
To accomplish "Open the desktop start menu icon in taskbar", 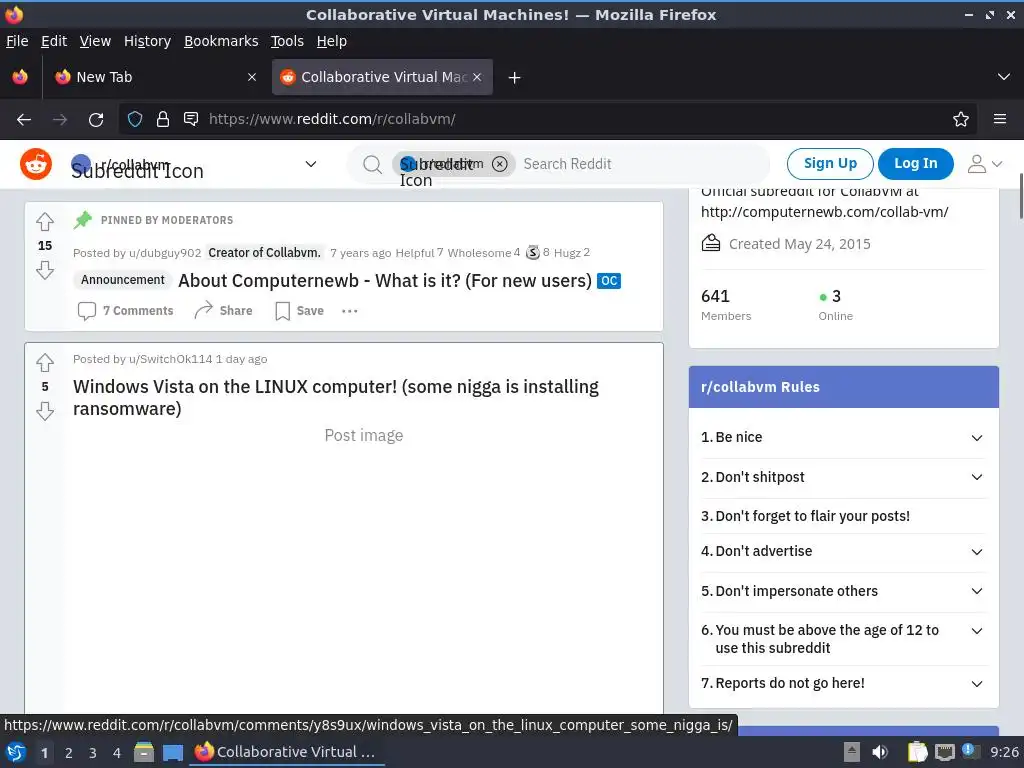I will (x=16, y=752).
